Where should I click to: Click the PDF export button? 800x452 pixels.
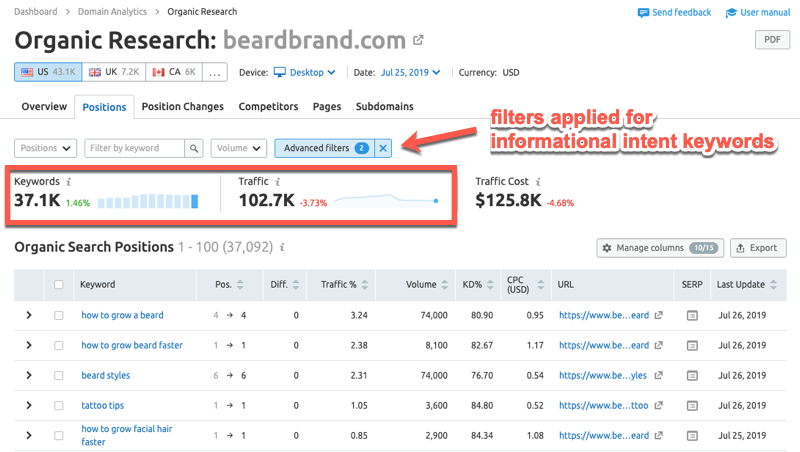(772, 40)
